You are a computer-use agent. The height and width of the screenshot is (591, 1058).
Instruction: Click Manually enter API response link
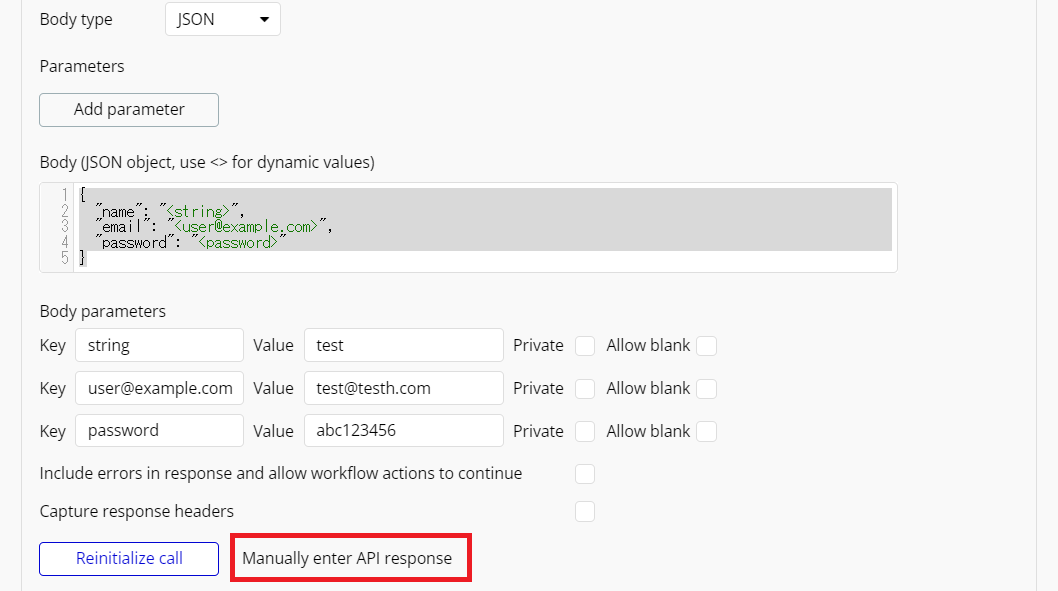click(x=347, y=559)
